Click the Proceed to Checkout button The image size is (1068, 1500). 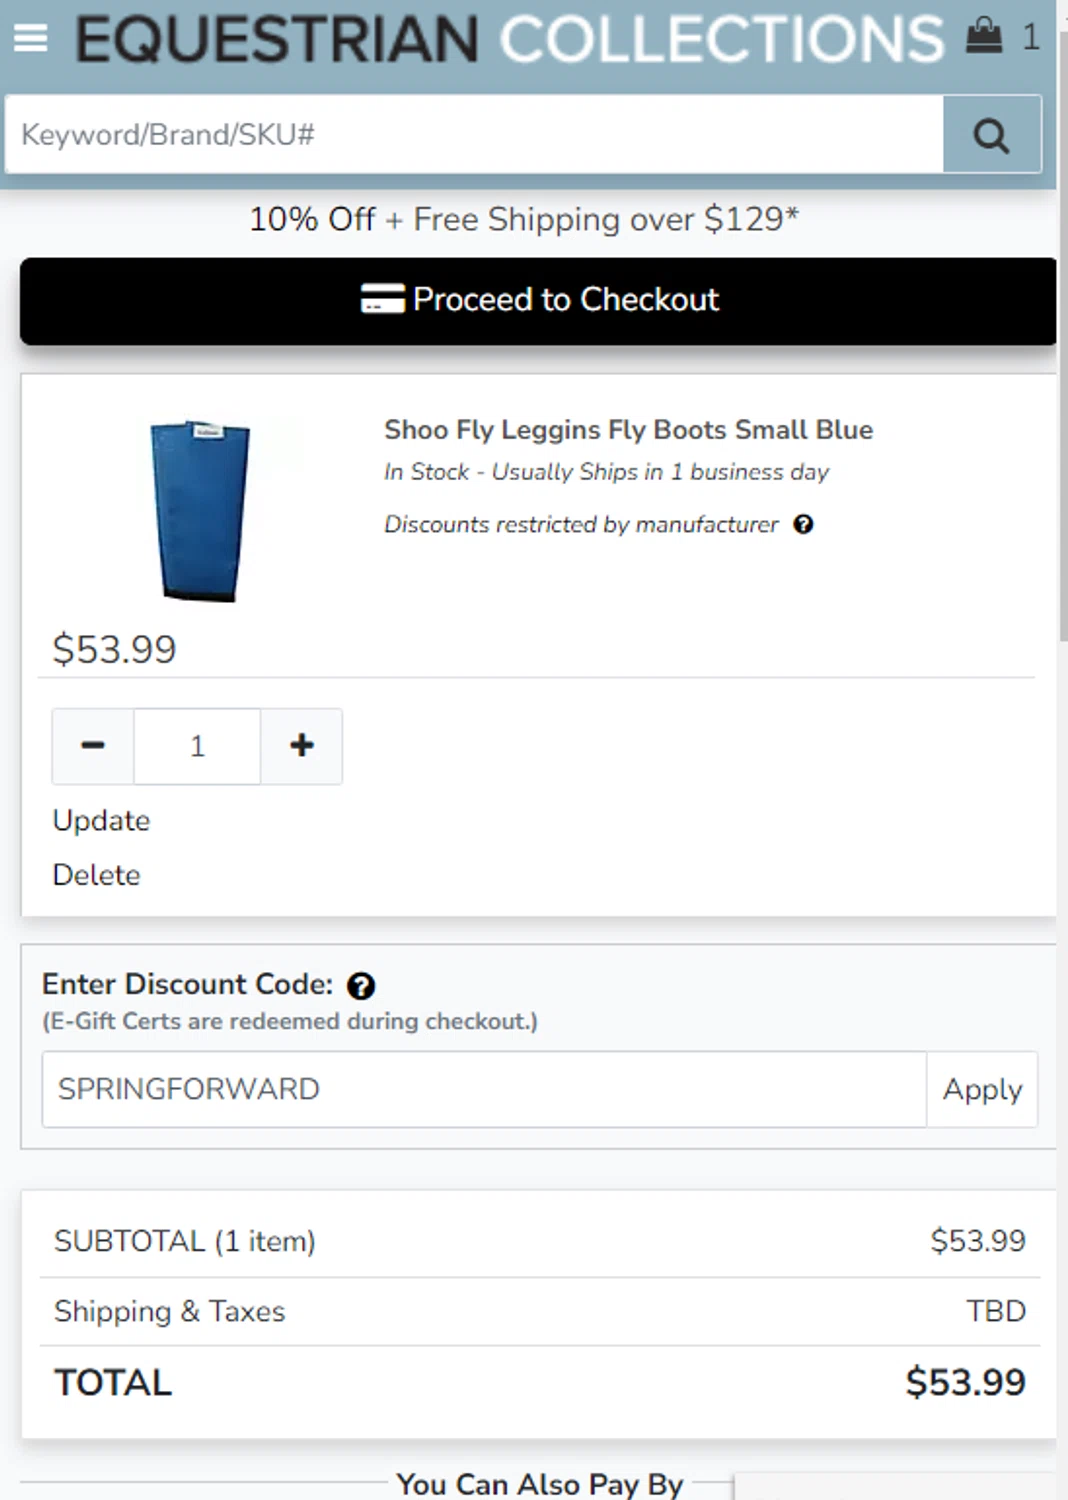tap(538, 301)
